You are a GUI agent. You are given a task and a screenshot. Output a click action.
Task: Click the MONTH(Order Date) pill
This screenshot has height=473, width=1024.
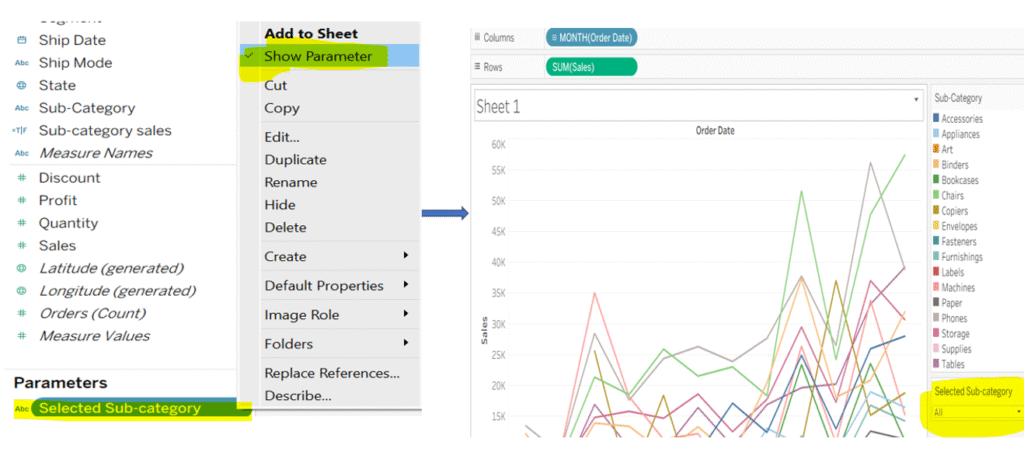click(592, 38)
